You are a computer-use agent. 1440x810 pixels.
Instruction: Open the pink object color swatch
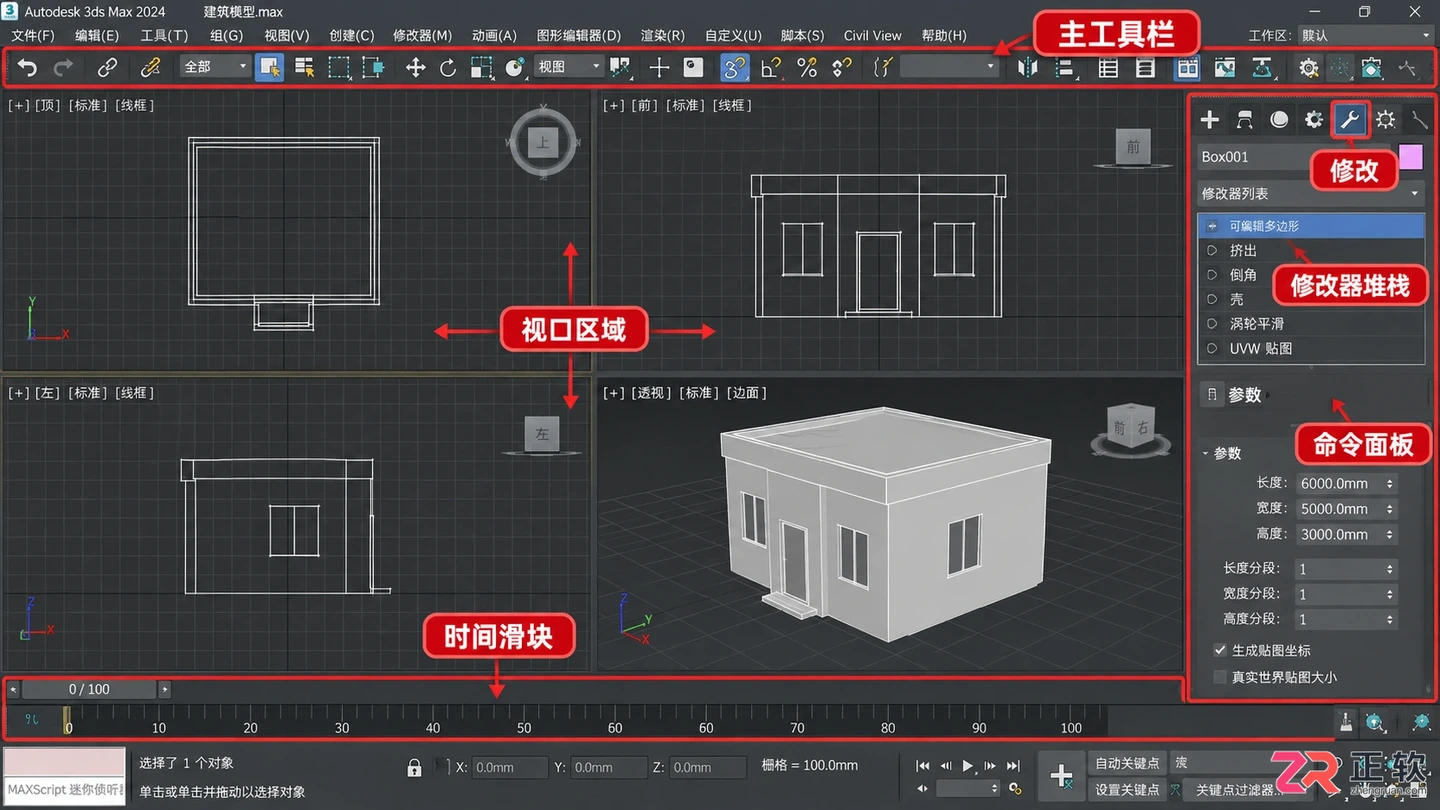click(x=1410, y=157)
